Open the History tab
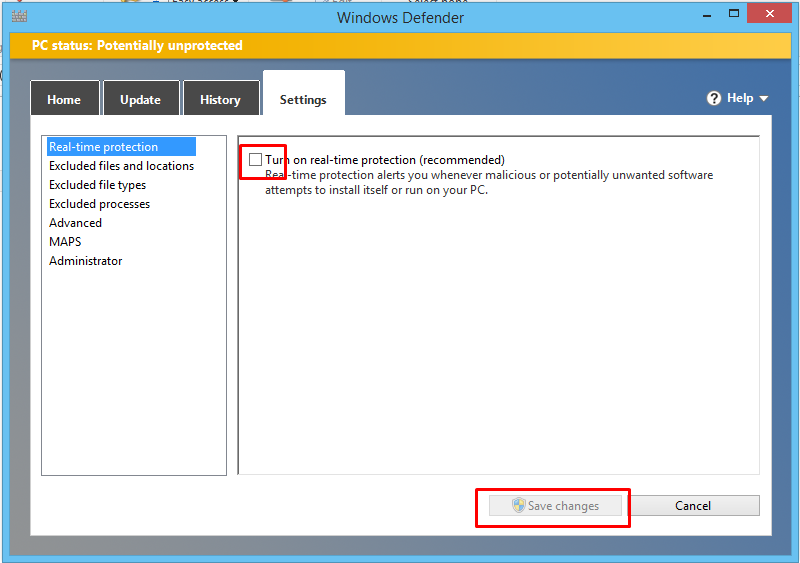This screenshot has height=563, width=800. click(x=220, y=98)
